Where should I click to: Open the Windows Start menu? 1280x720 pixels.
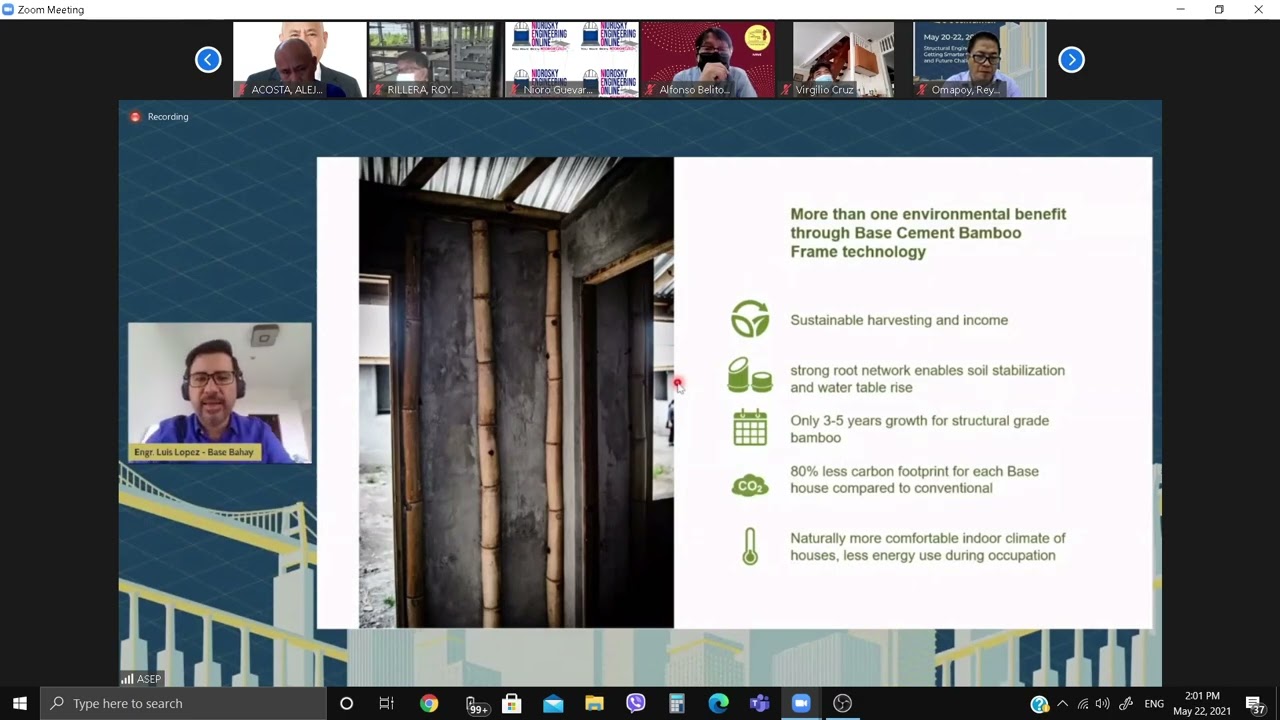click(20, 703)
